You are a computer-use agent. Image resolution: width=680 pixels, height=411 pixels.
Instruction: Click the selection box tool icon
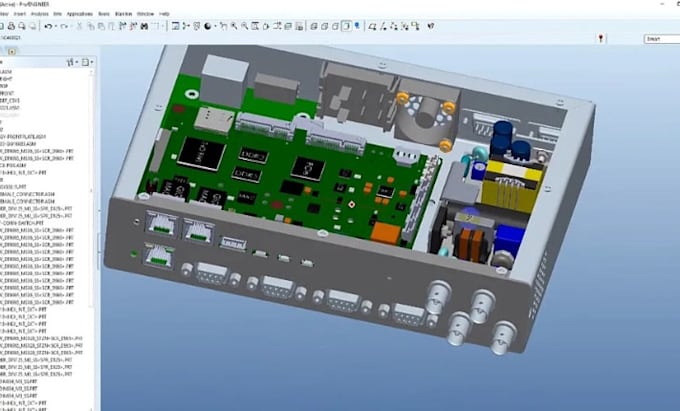(x=155, y=26)
